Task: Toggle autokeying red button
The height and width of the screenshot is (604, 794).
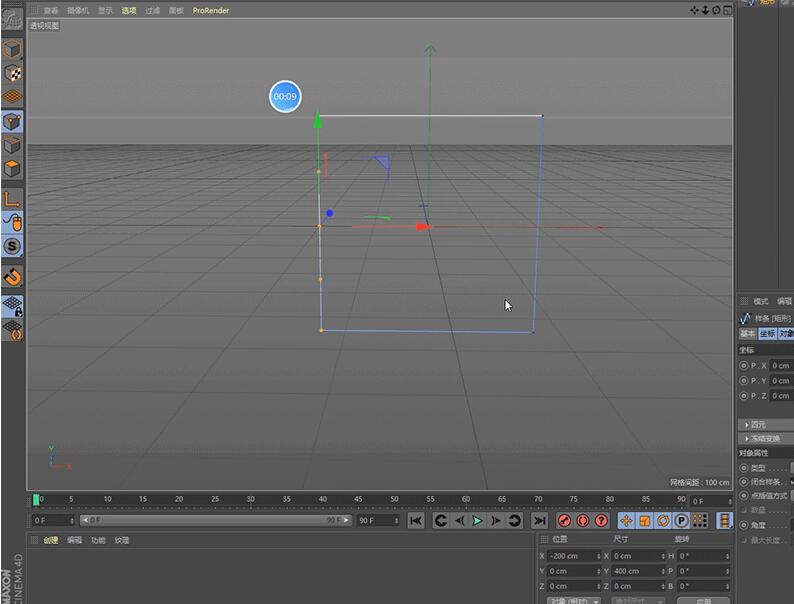Action: pyautogui.click(x=583, y=520)
